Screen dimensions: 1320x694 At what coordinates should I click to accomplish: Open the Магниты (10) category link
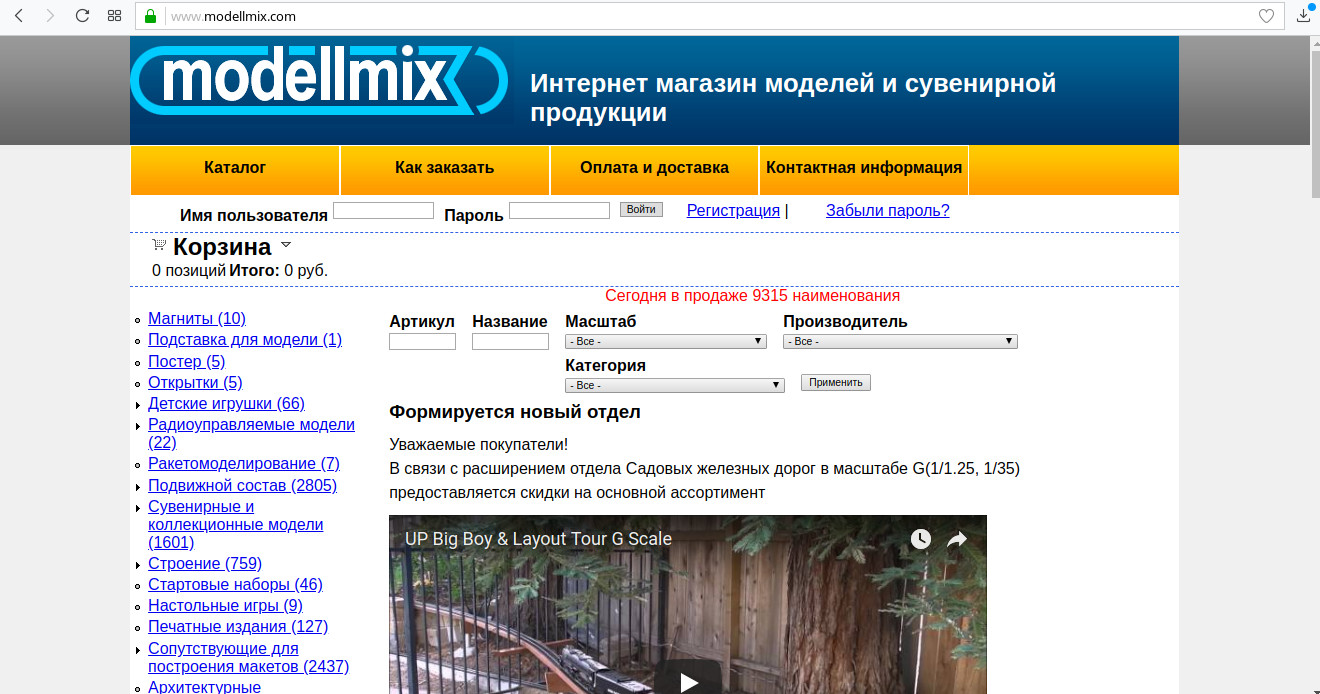click(197, 318)
